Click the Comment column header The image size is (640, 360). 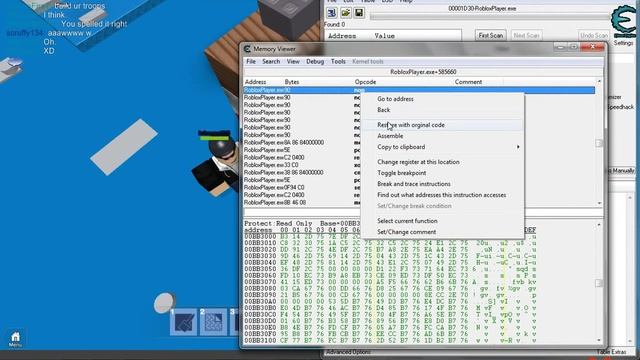(x=468, y=82)
